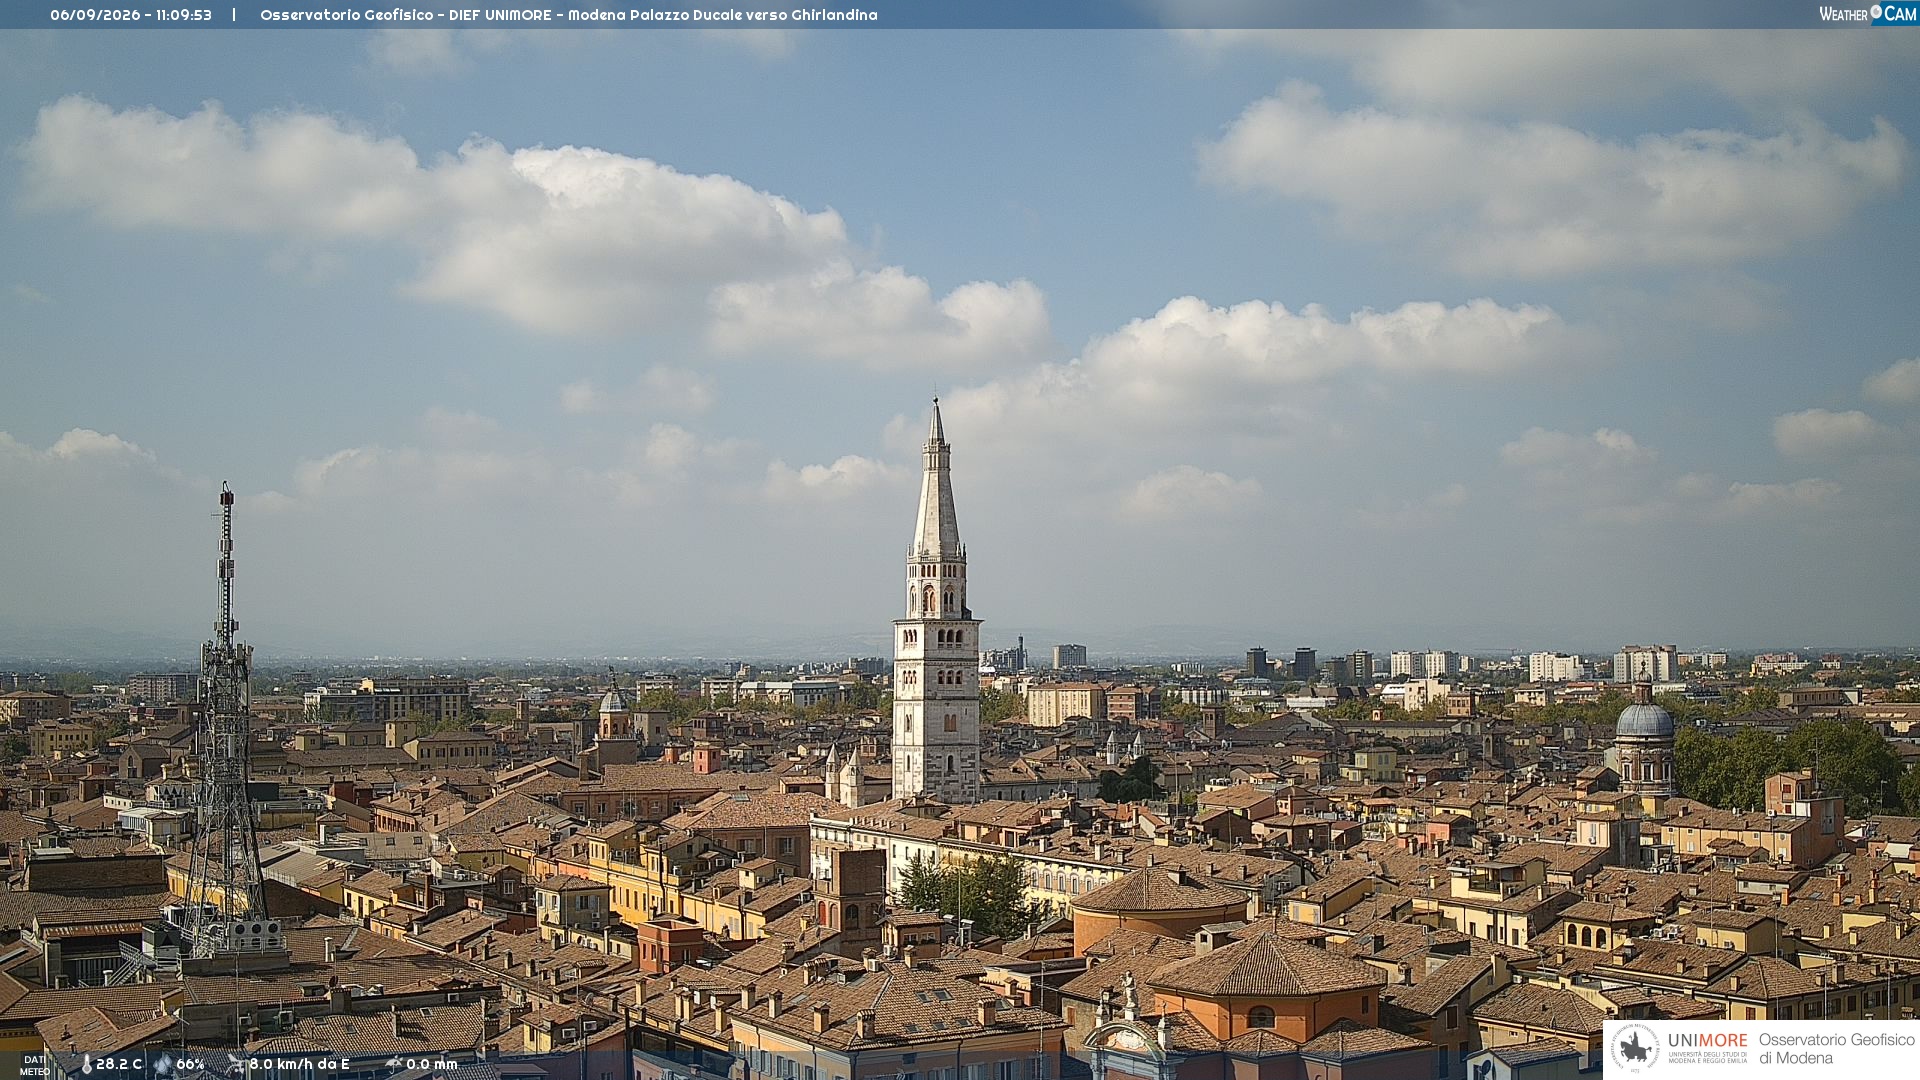Image resolution: width=1920 pixels, height=1080 pixels.
Task: Click the Osservatorio Geofisico di Modena caption
Action: [x=1836, y=1048]
